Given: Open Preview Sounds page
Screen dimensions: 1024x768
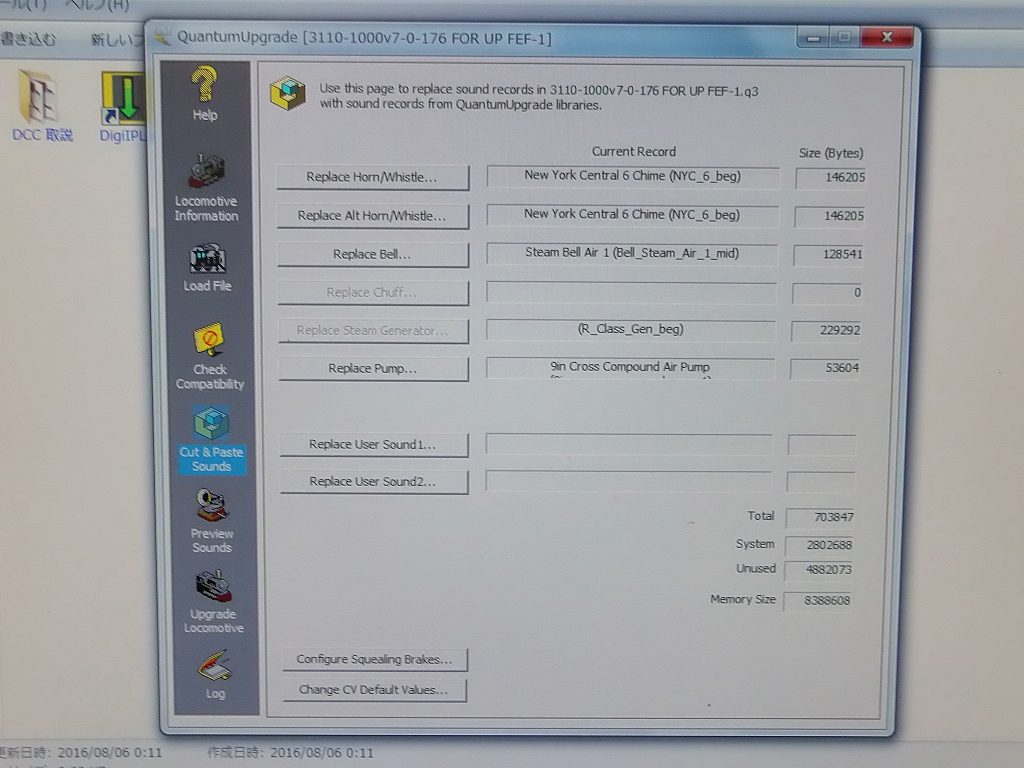Looking at the screenshot, I should (212, 521).
